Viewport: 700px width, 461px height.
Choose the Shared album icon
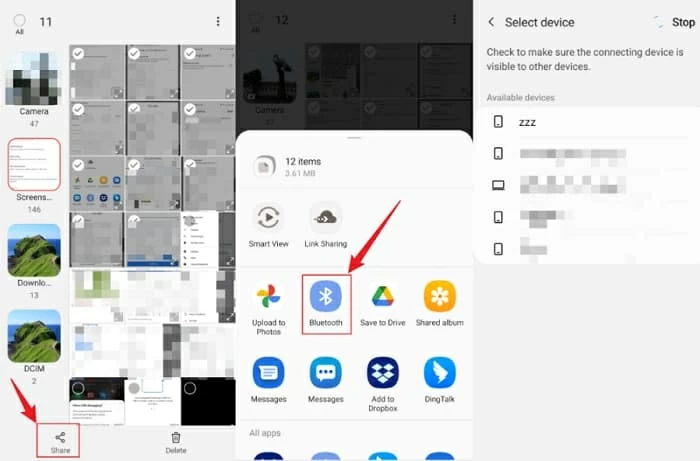[x=440, y=297]
